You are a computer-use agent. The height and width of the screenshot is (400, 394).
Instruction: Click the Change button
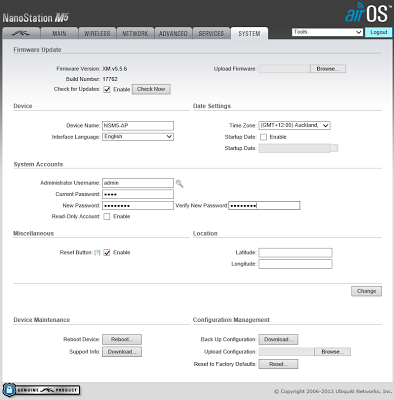366,291
